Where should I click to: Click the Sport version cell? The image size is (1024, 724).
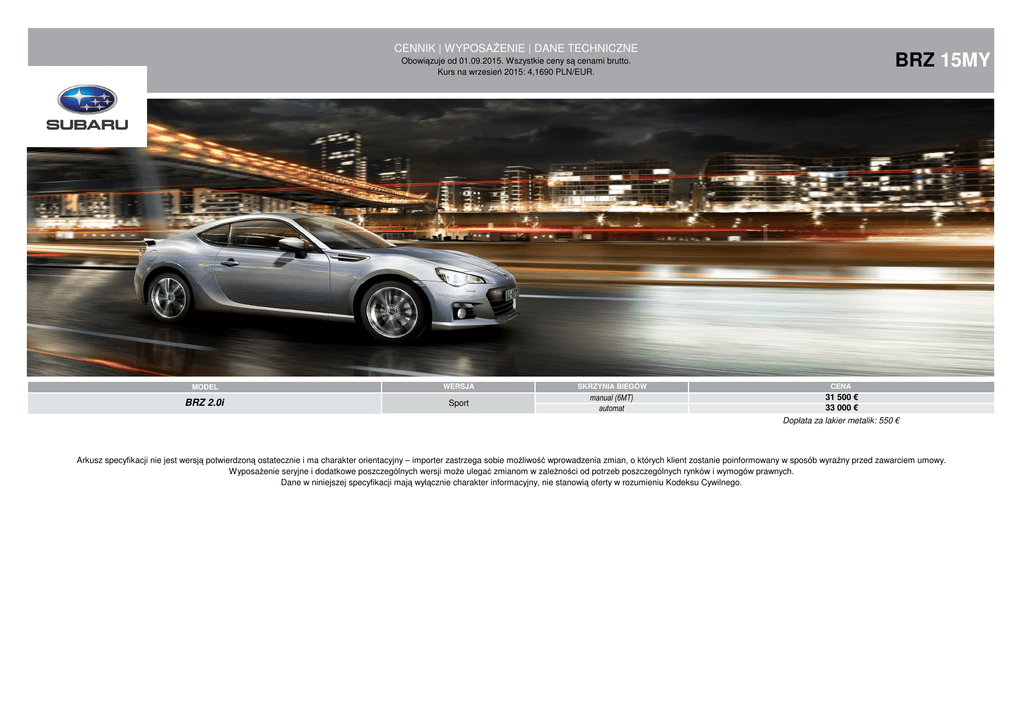[x=458, y=403]
